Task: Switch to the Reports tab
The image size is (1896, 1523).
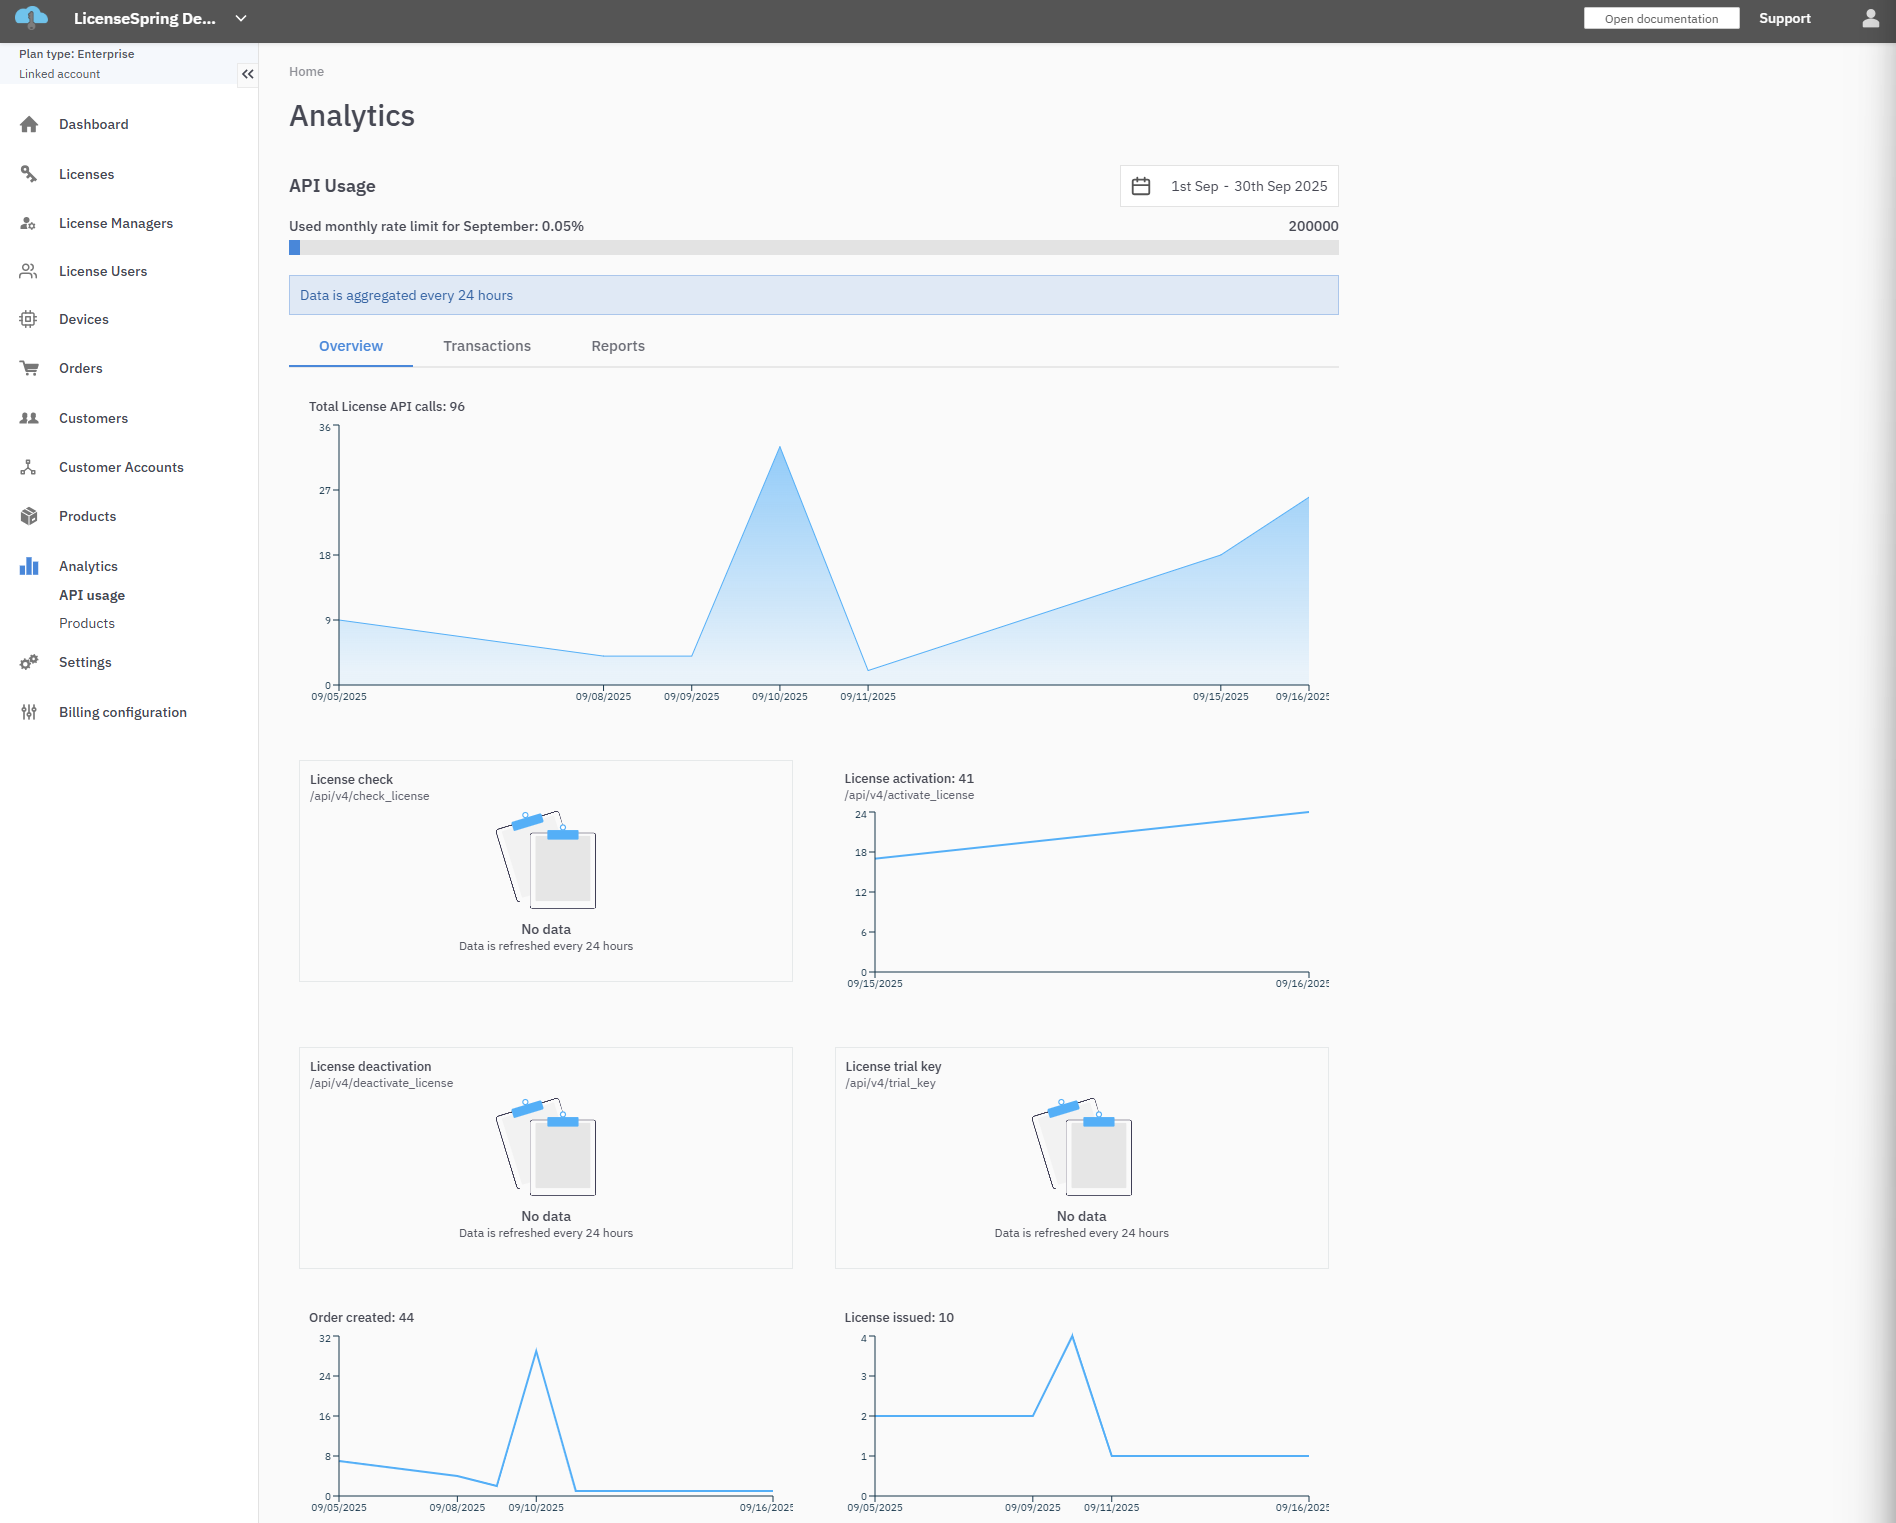Action: pos(618,346)
